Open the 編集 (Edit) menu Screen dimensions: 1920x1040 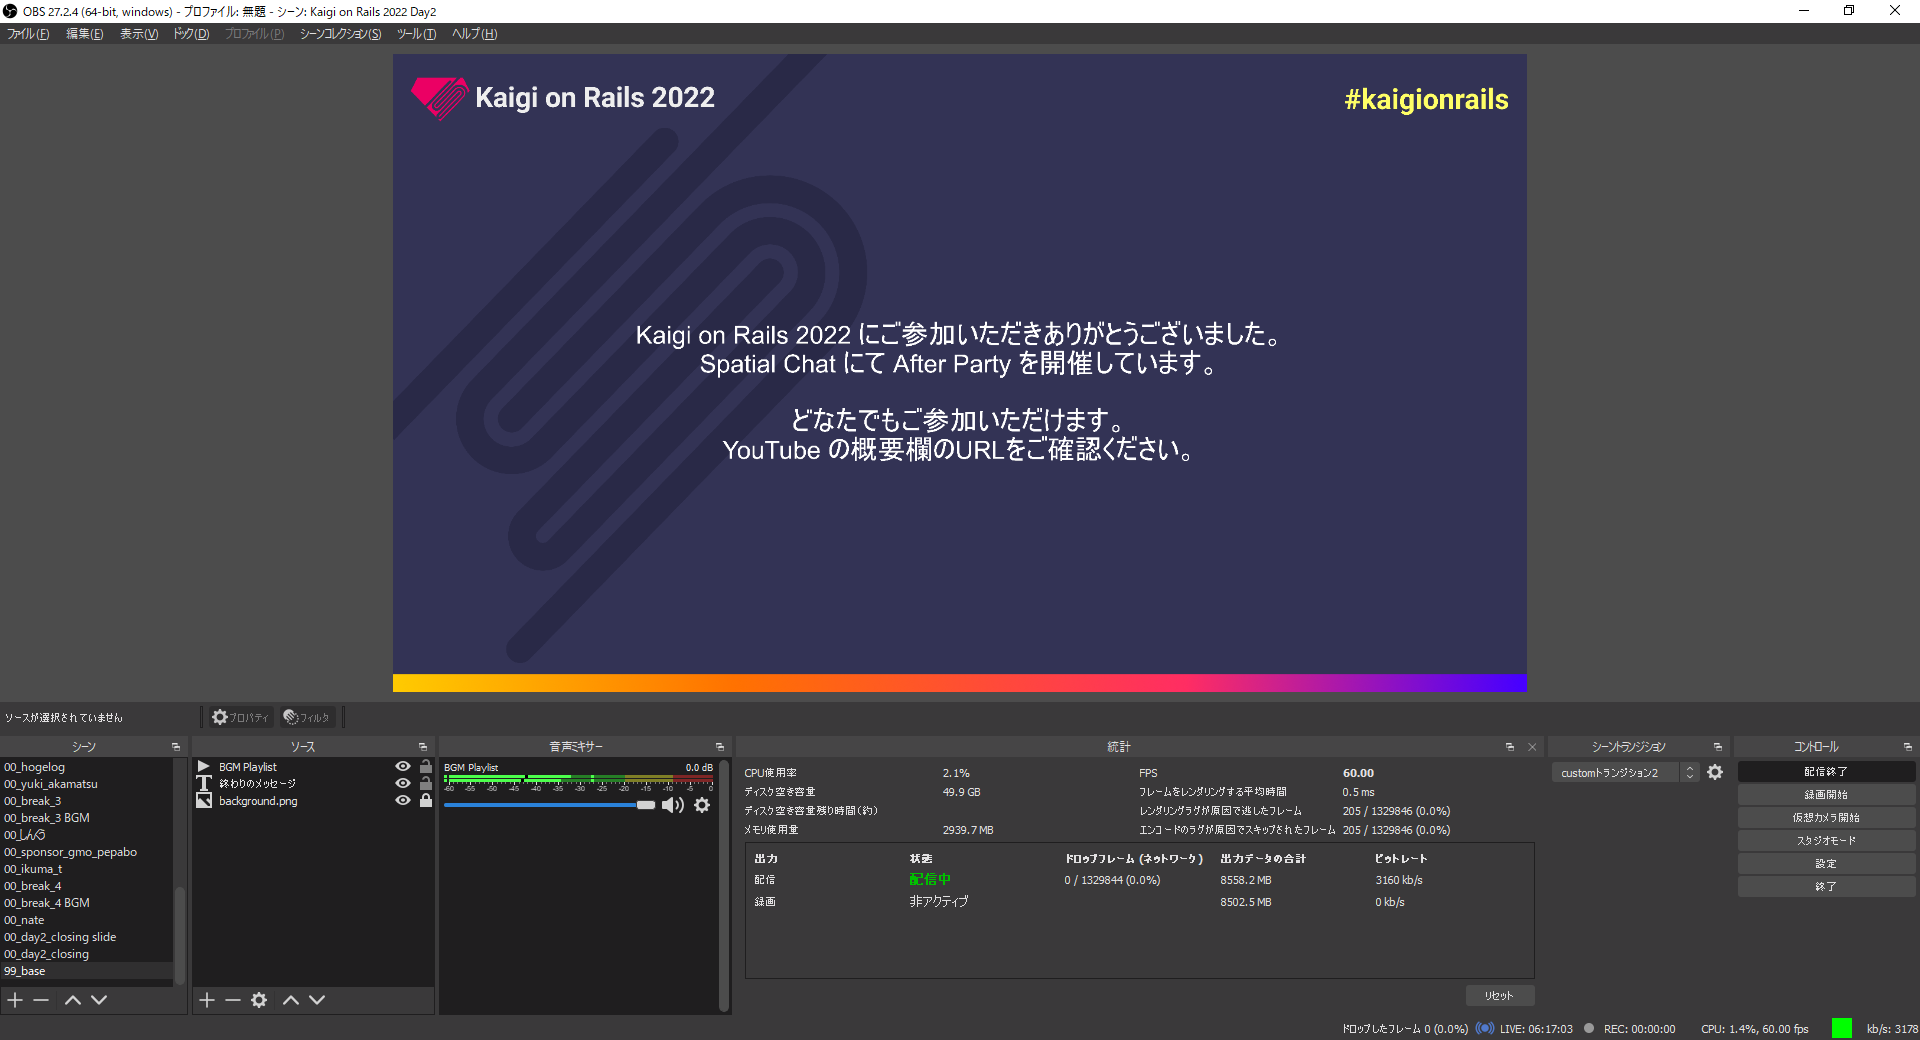click(x=85, y=34)
